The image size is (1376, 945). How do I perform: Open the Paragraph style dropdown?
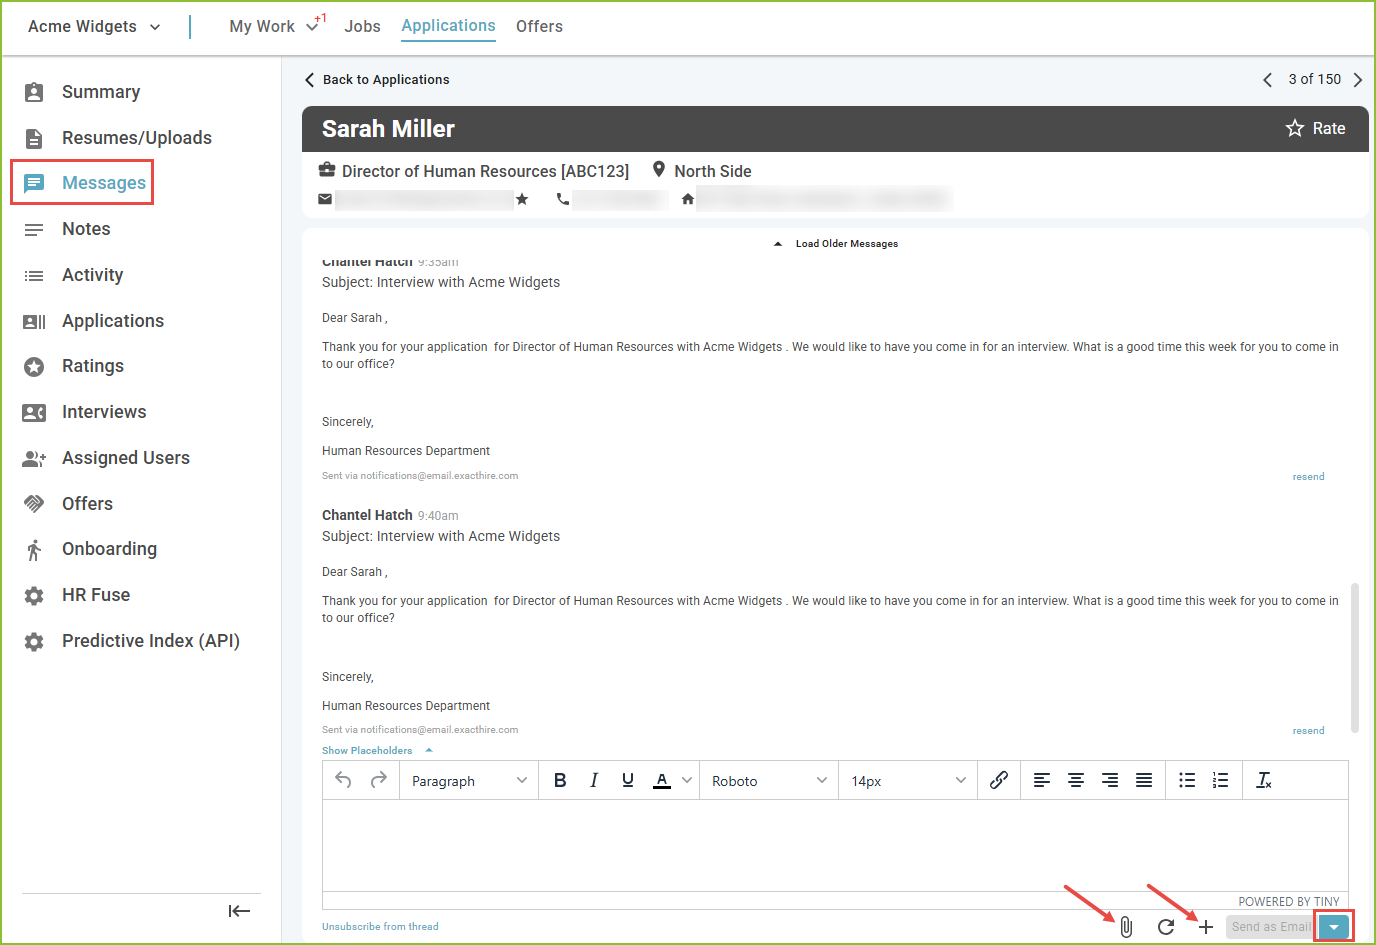[468, 781]
